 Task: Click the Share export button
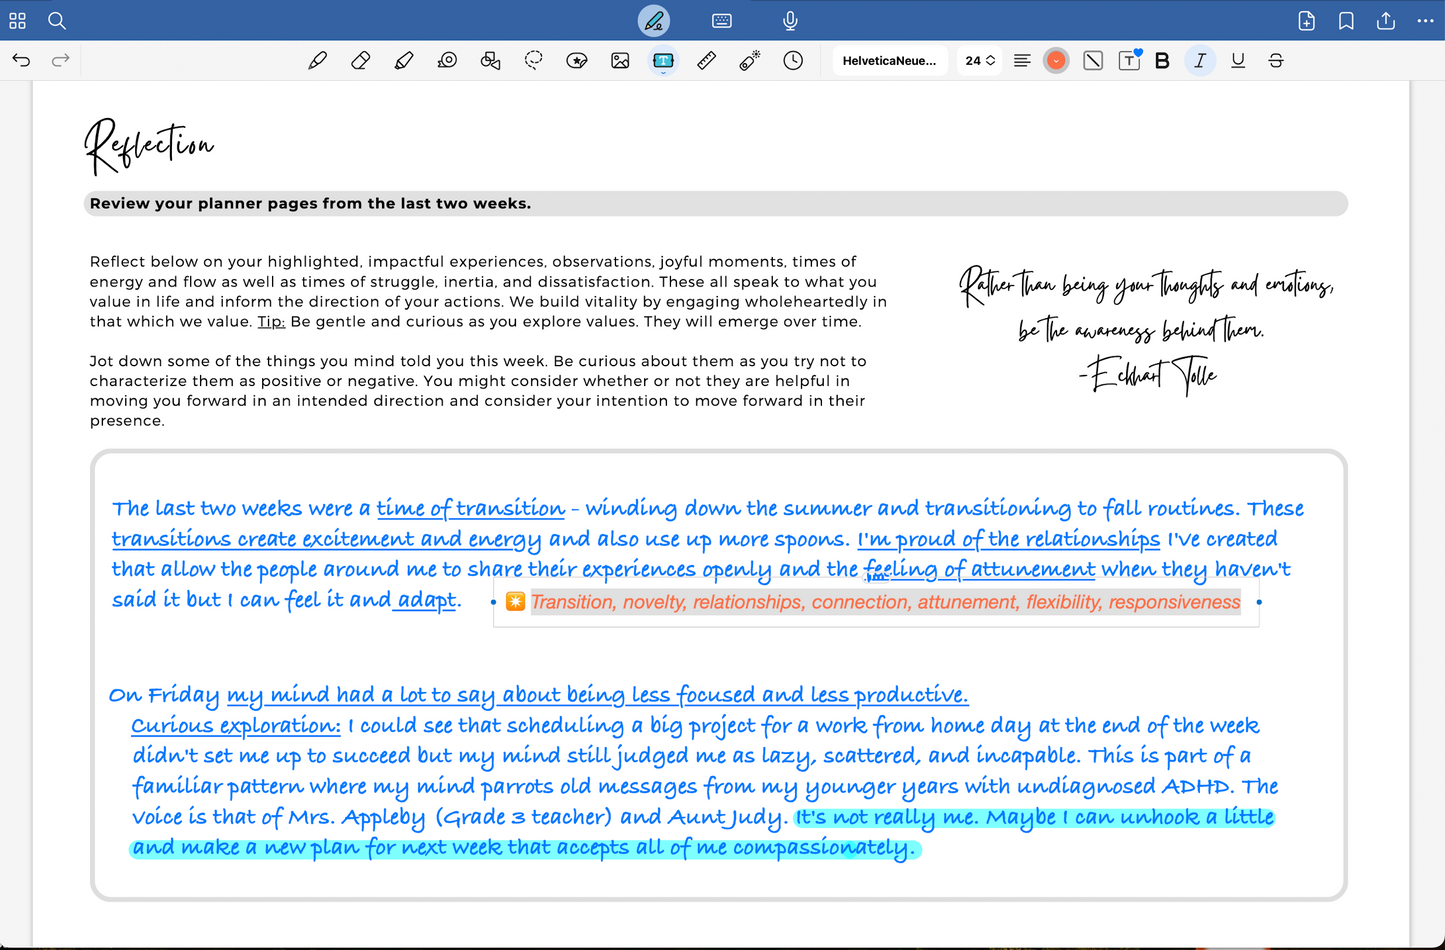(x=1386, y=21)
